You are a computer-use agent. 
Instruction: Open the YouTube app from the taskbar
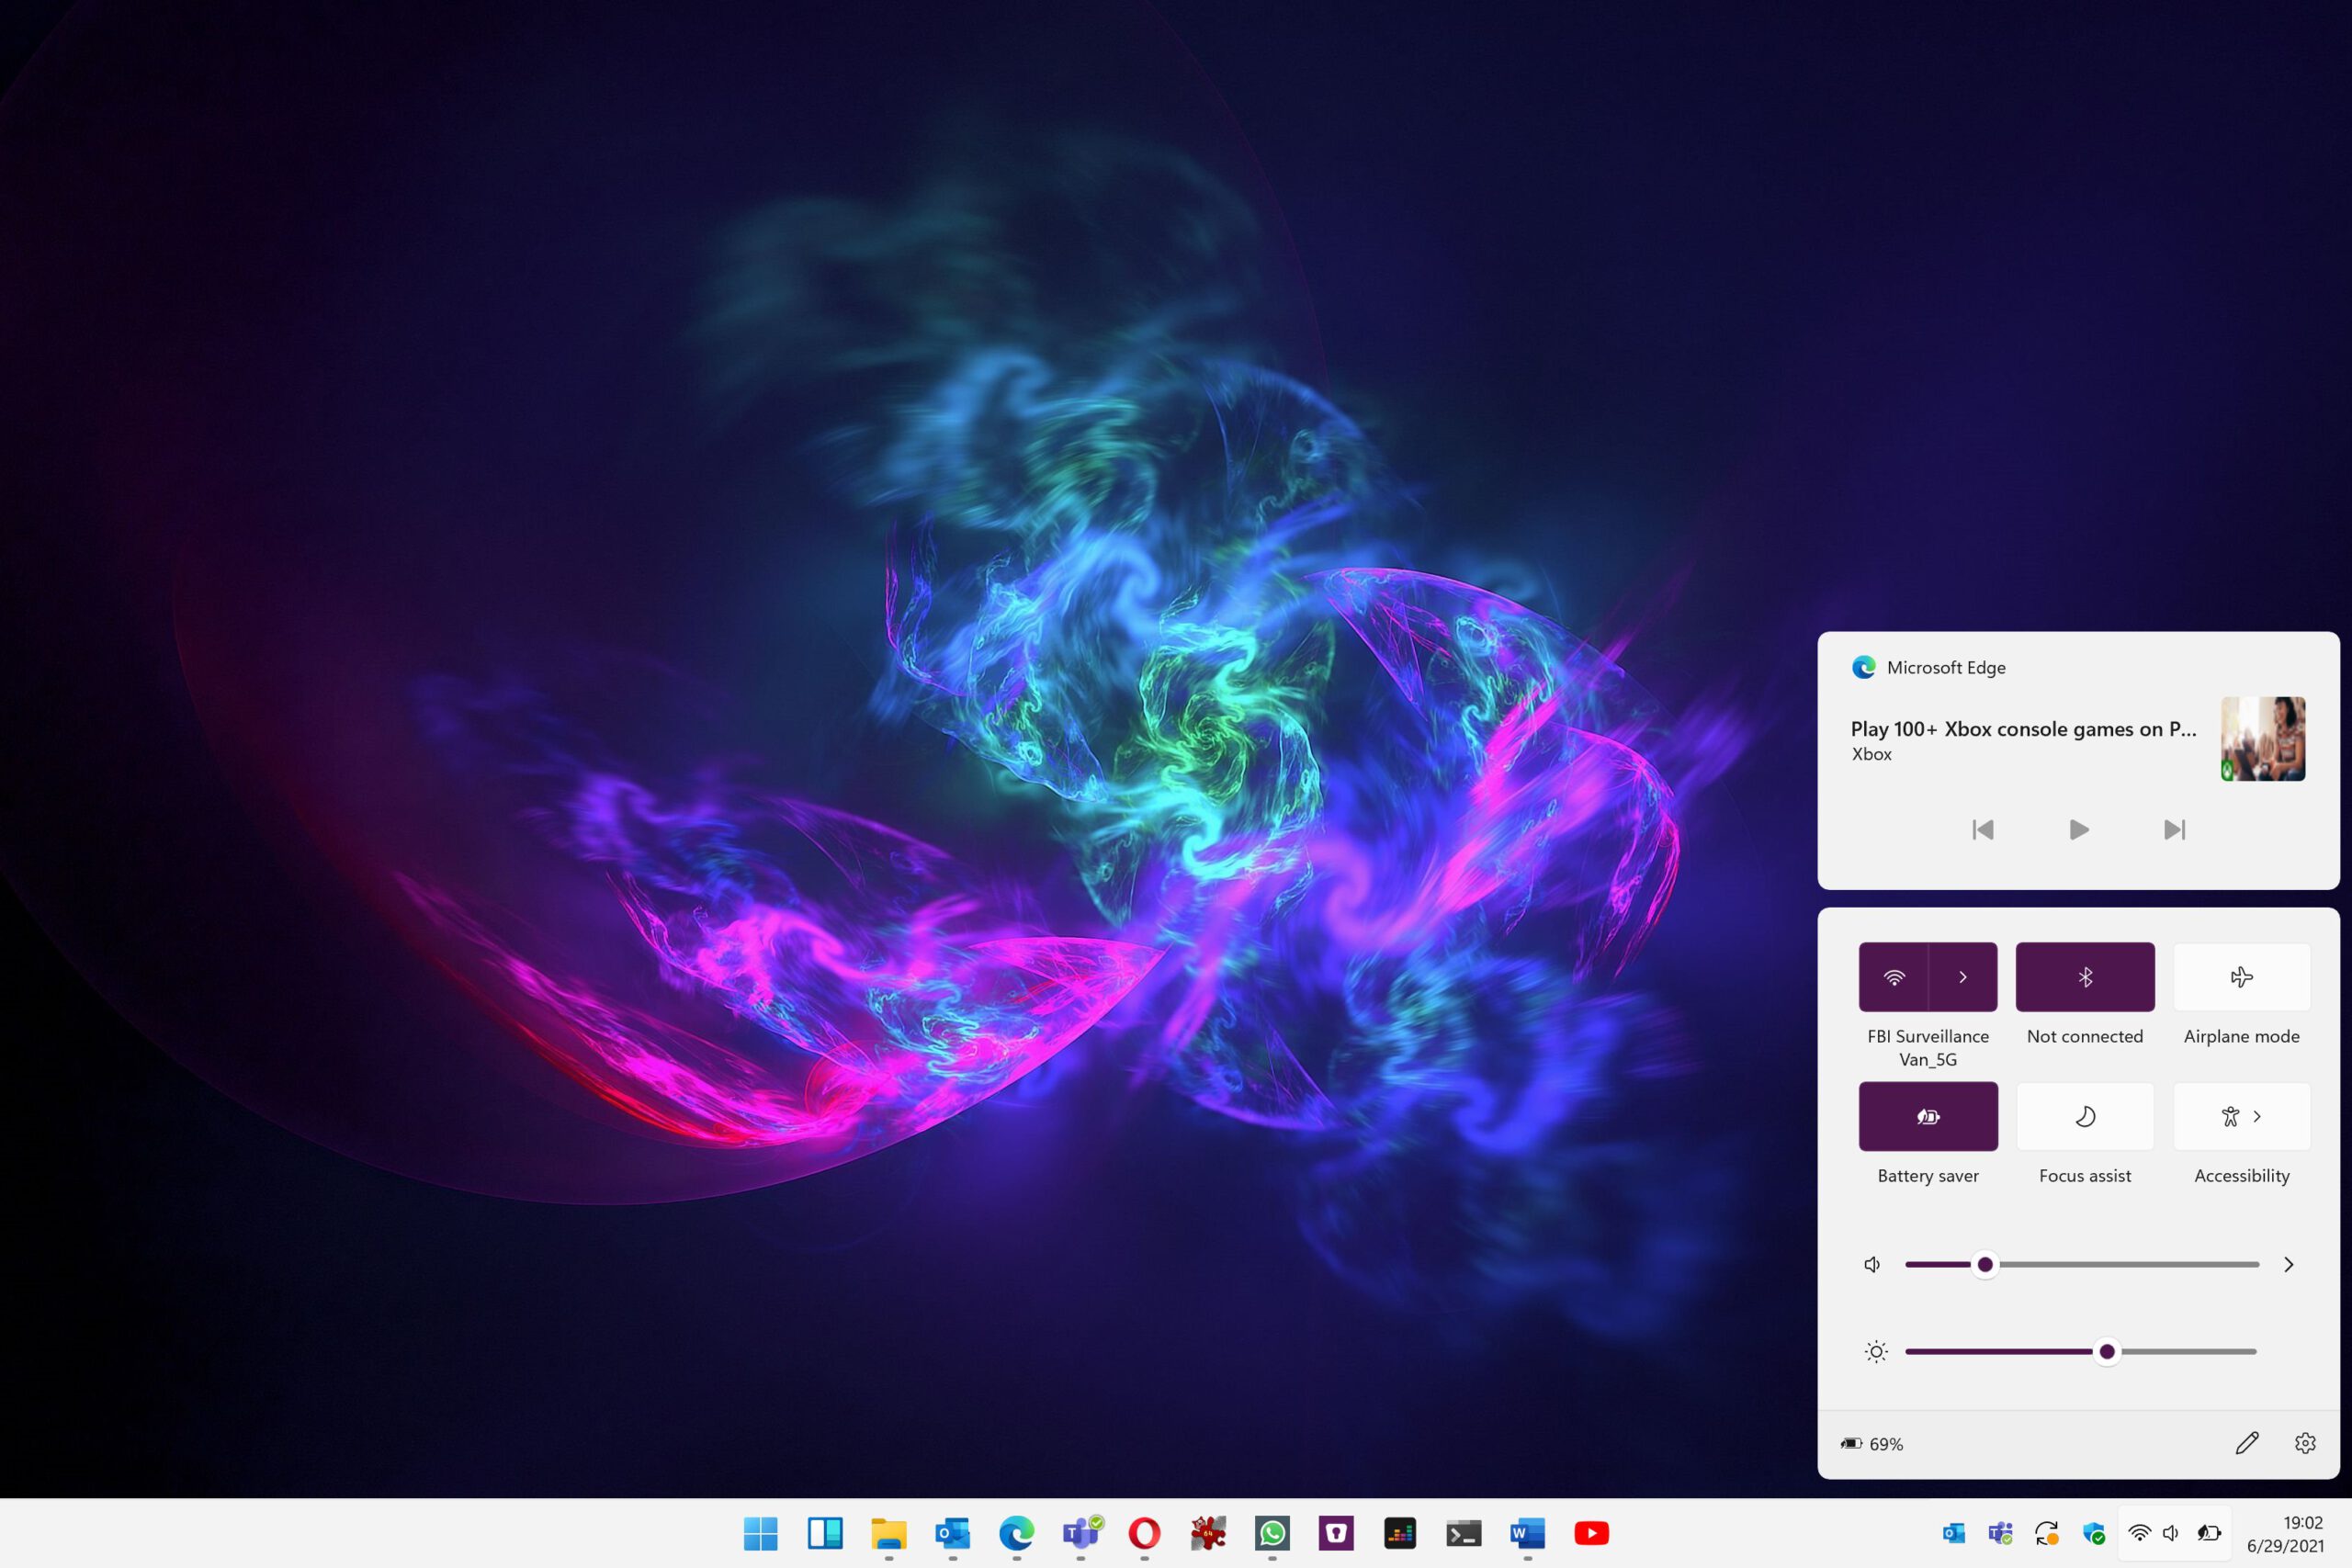pyautogui.click(x=1591, y=1532)
